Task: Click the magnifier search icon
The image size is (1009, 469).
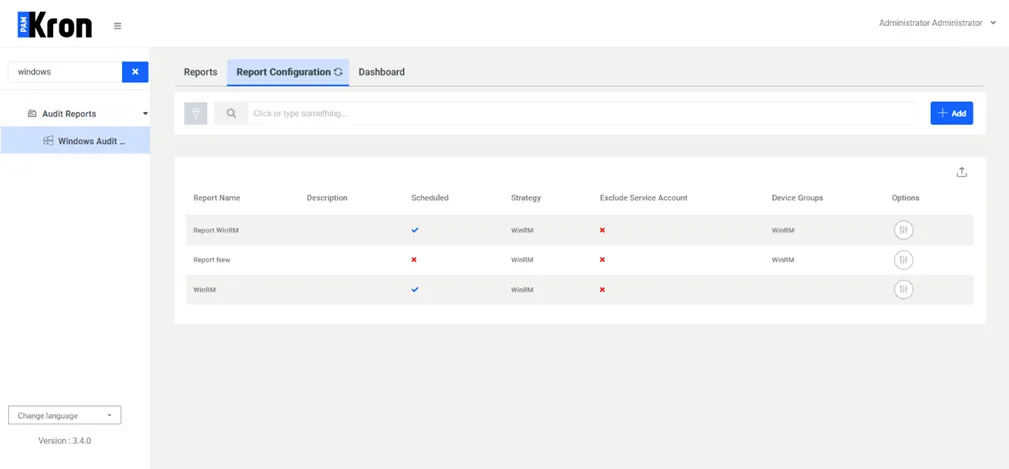Action: [232, 113]
